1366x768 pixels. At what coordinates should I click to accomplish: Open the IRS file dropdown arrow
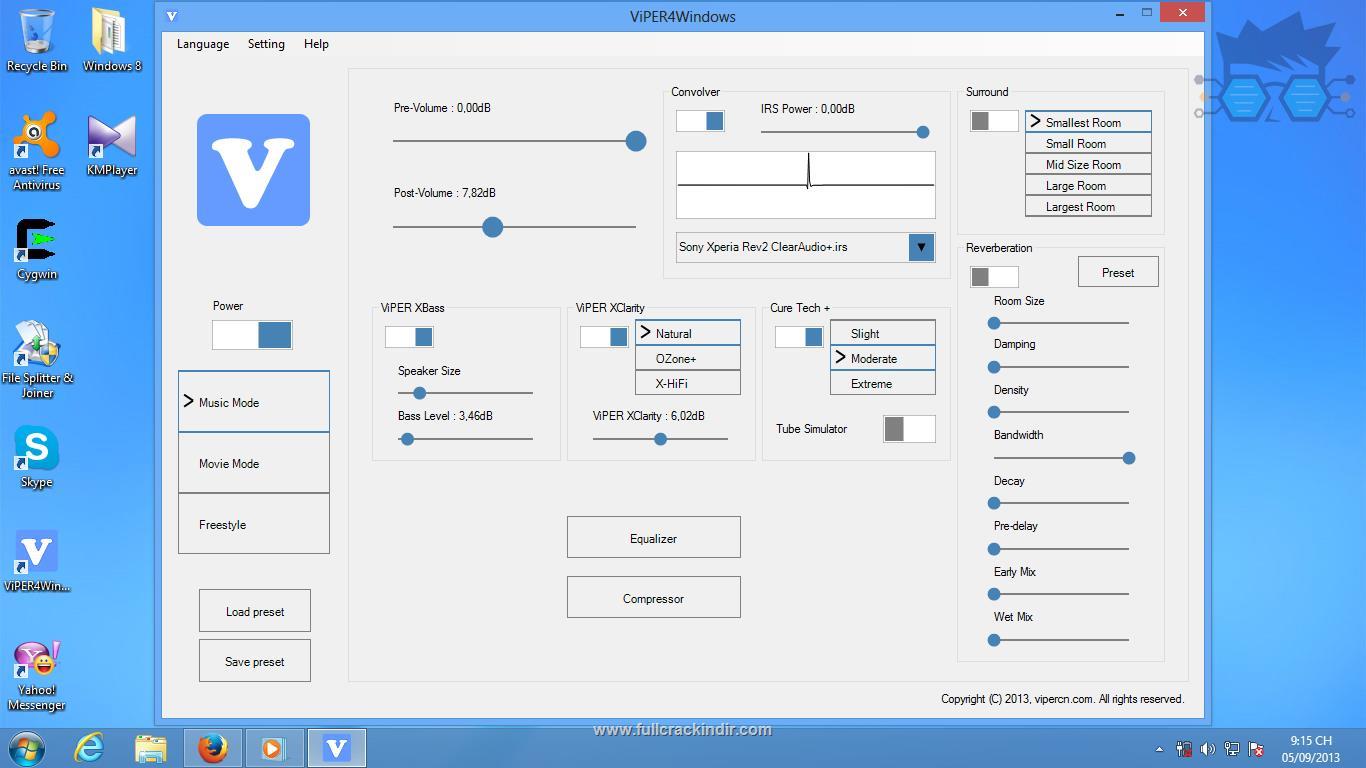coord(921,247)
